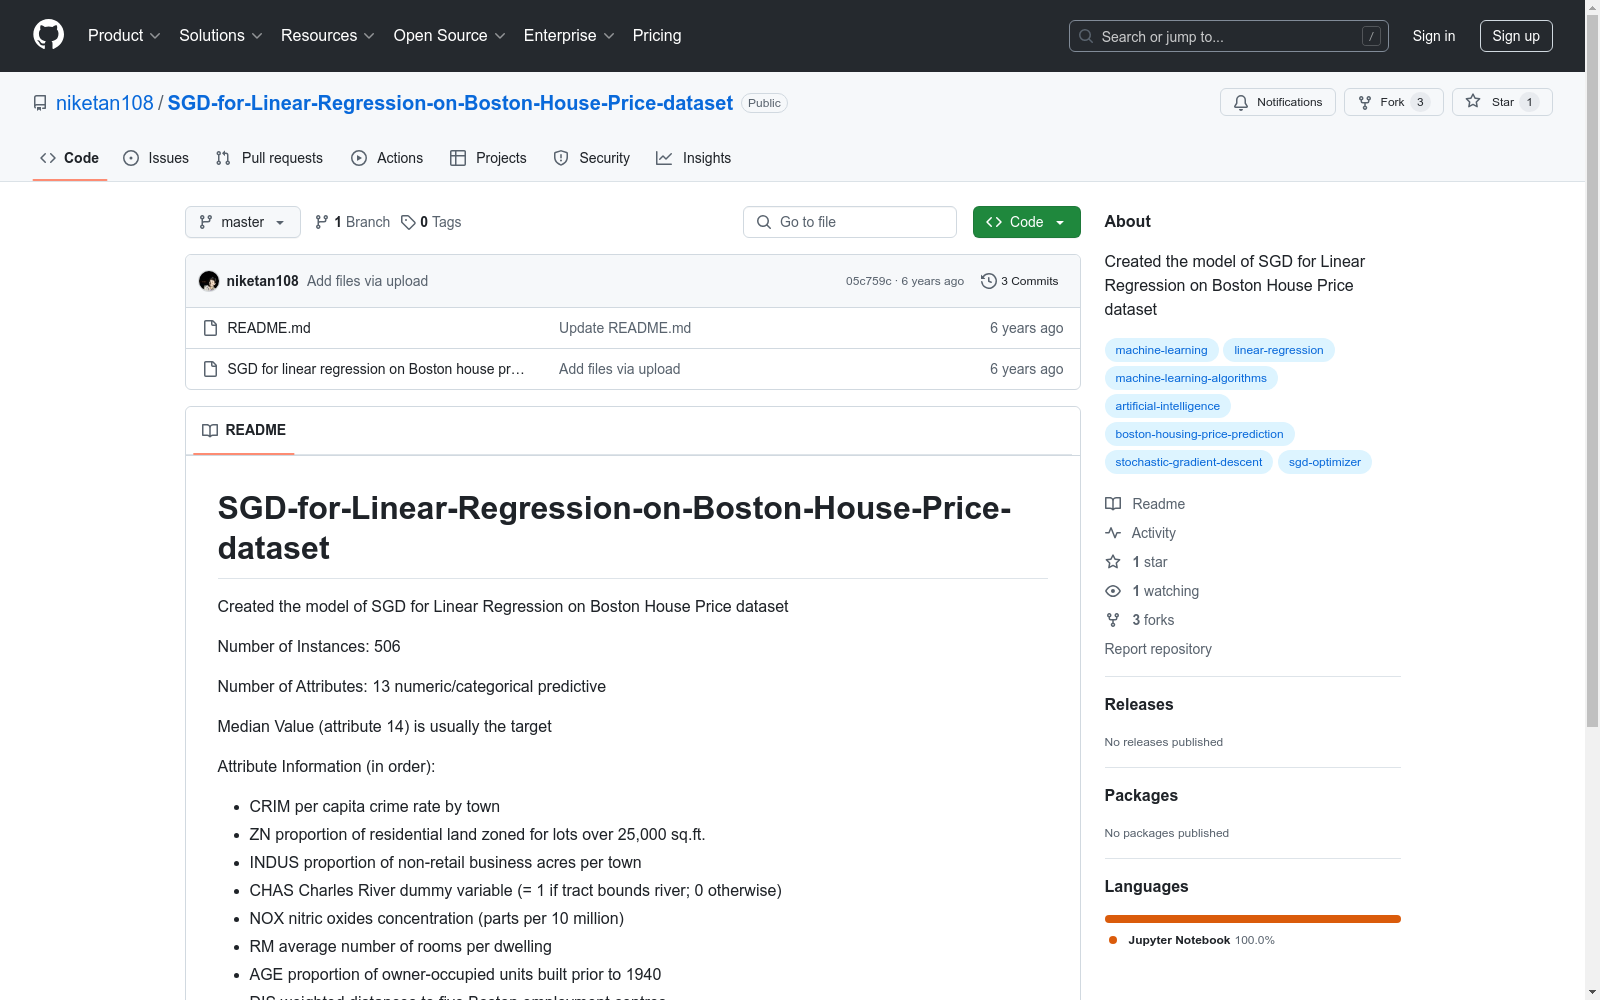The image size is (1600, 1000).
Task: Click the star icon in the Star button
Action: [x=1473, y=101]
